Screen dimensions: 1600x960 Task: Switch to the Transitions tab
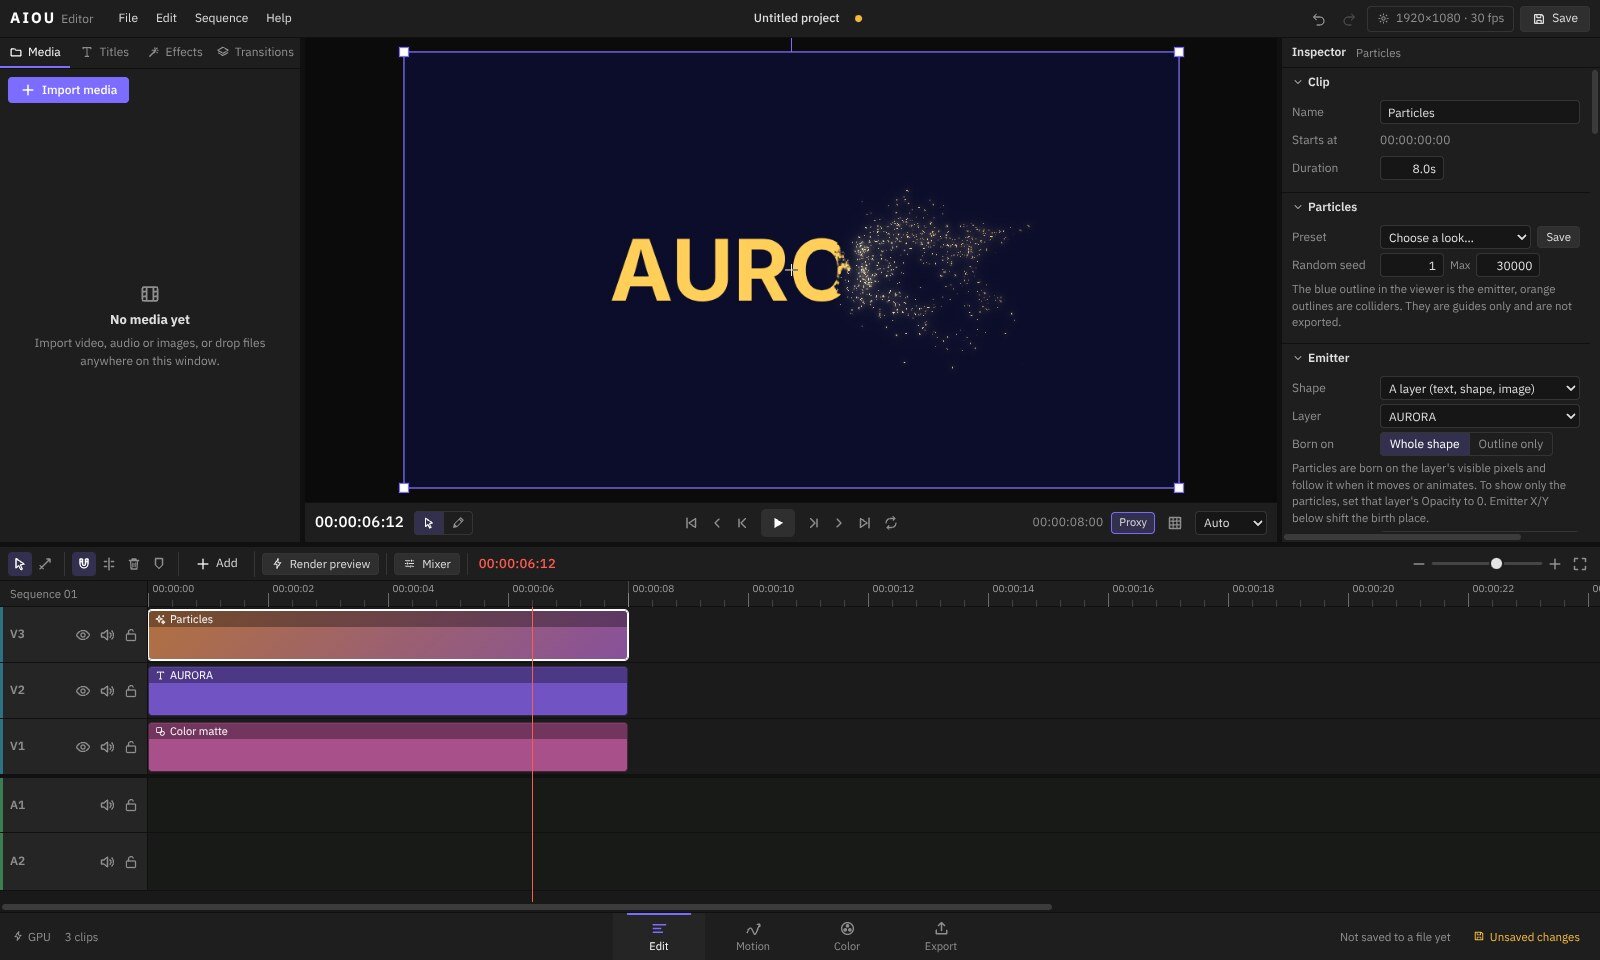point(256,52)
